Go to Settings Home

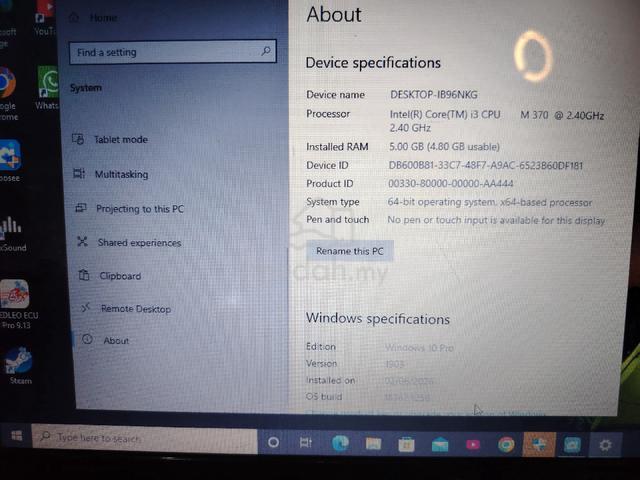click(103, 18)
